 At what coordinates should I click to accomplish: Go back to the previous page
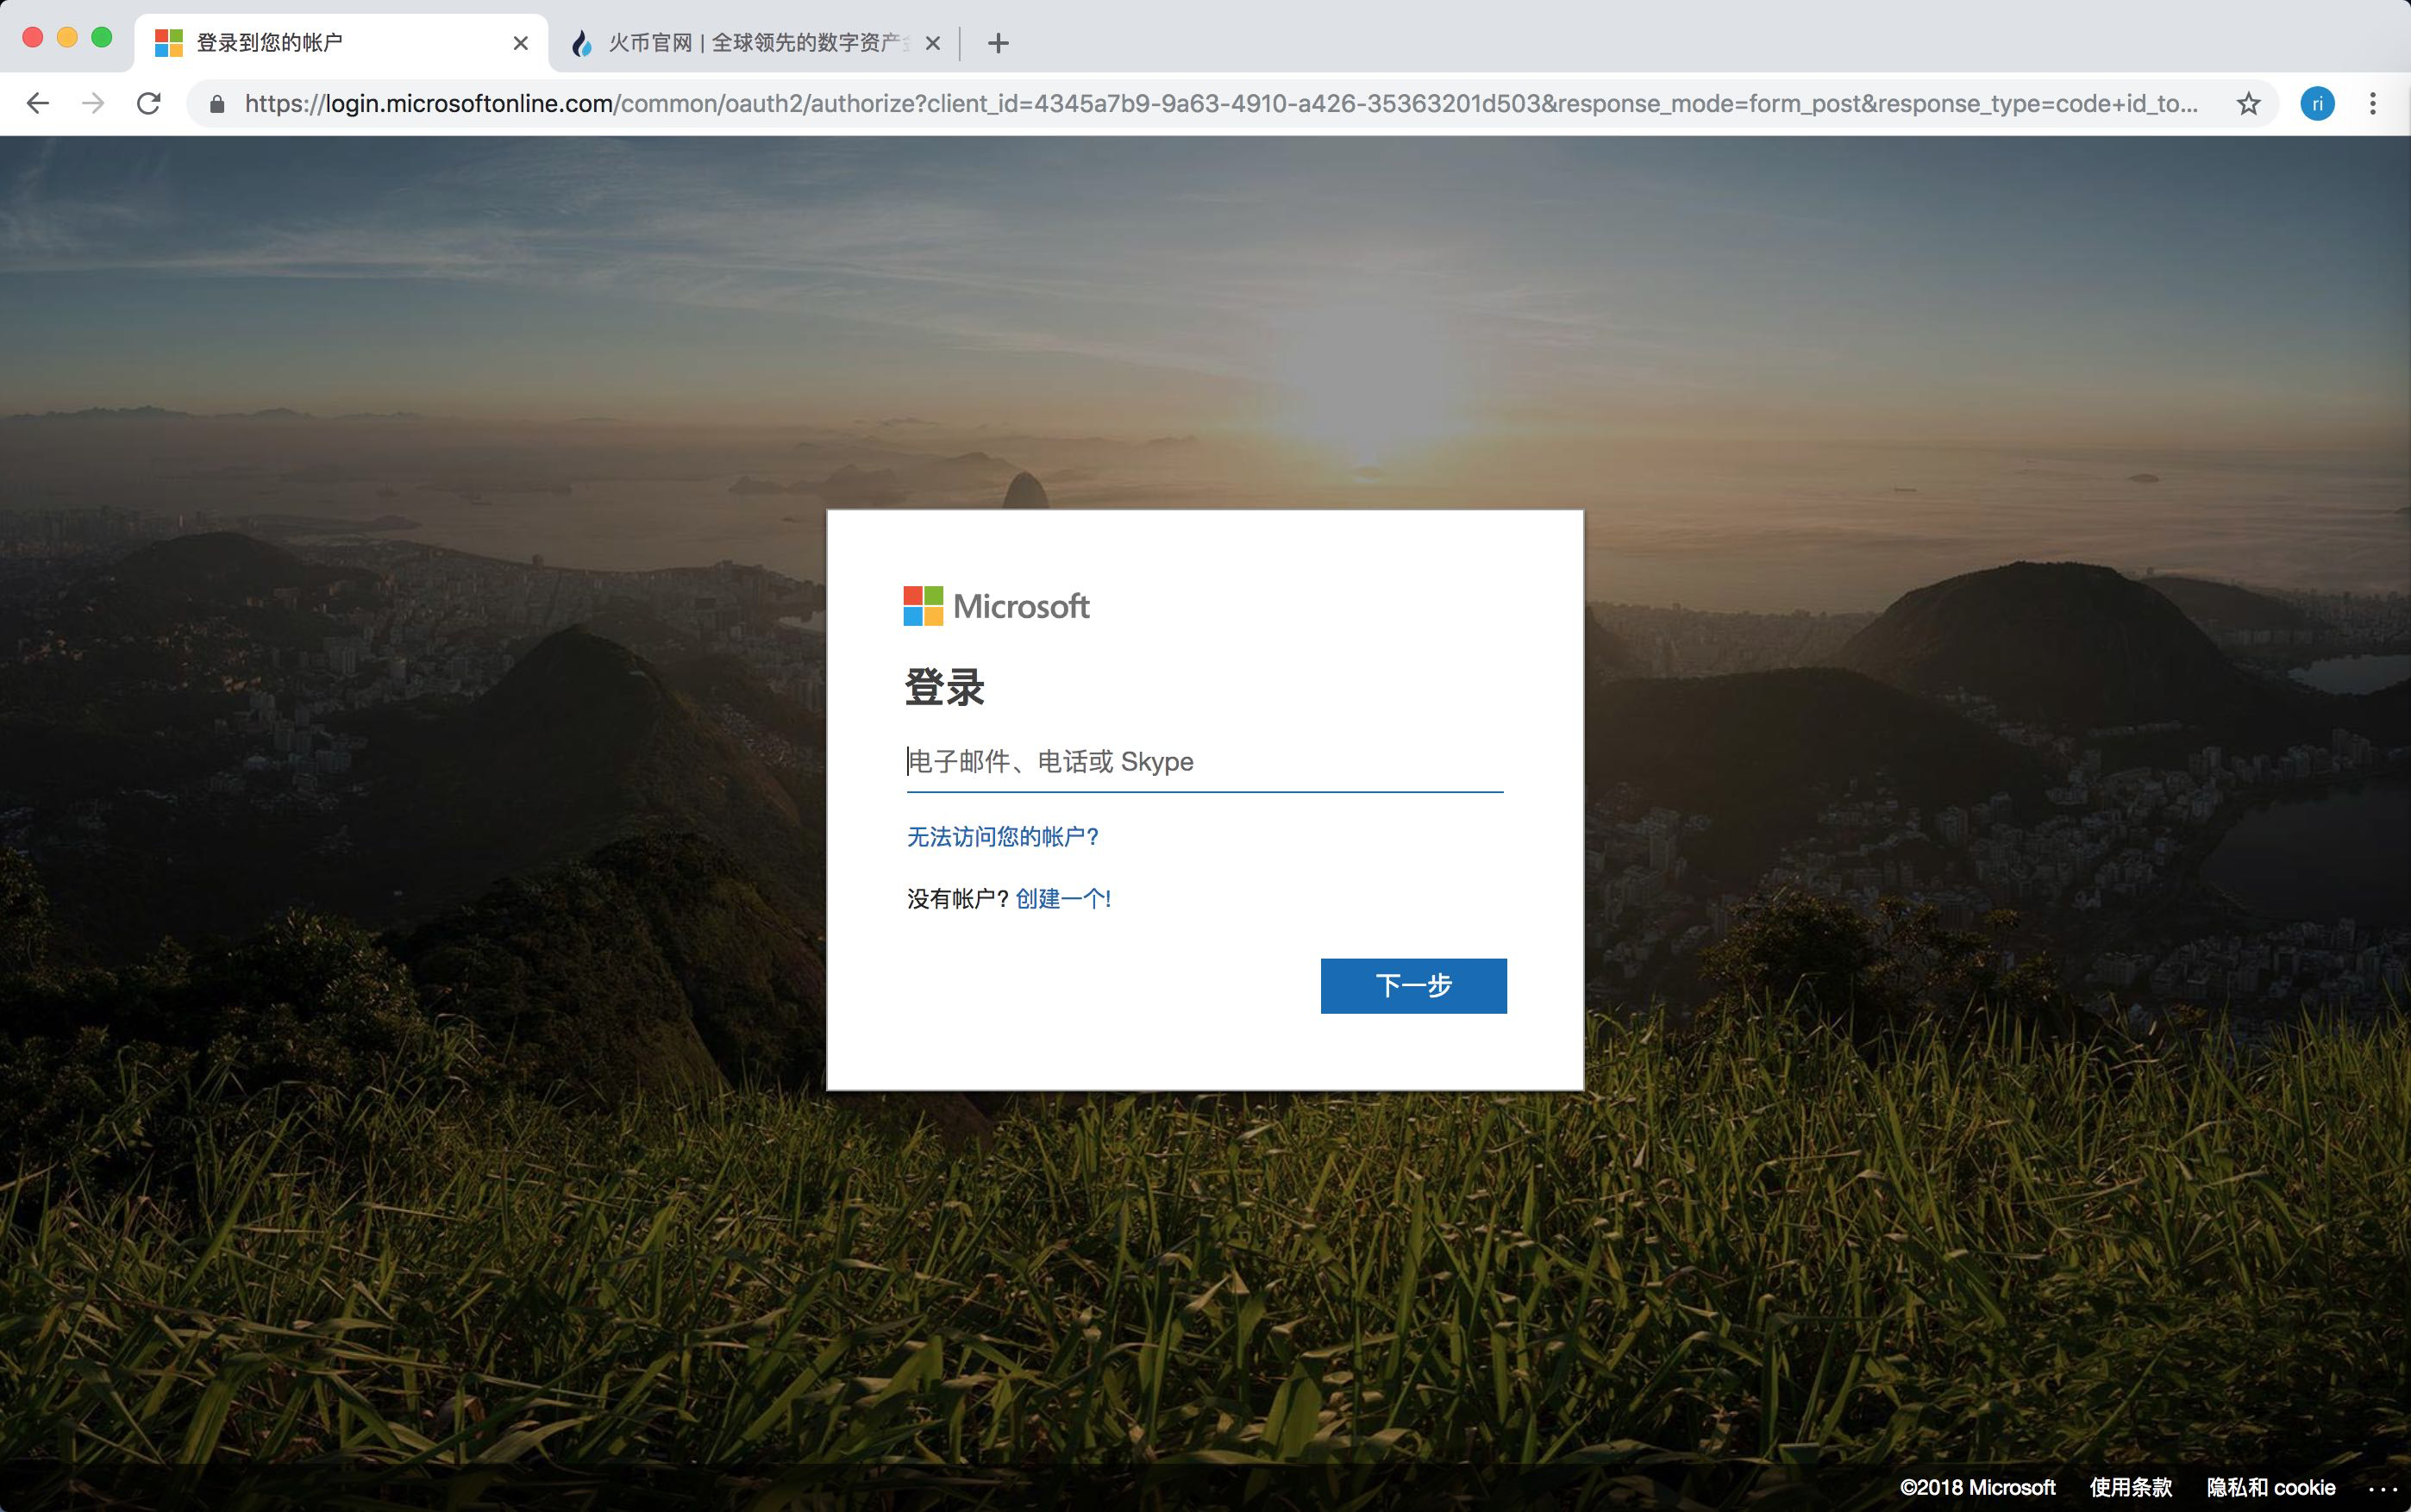click(38, 103)
